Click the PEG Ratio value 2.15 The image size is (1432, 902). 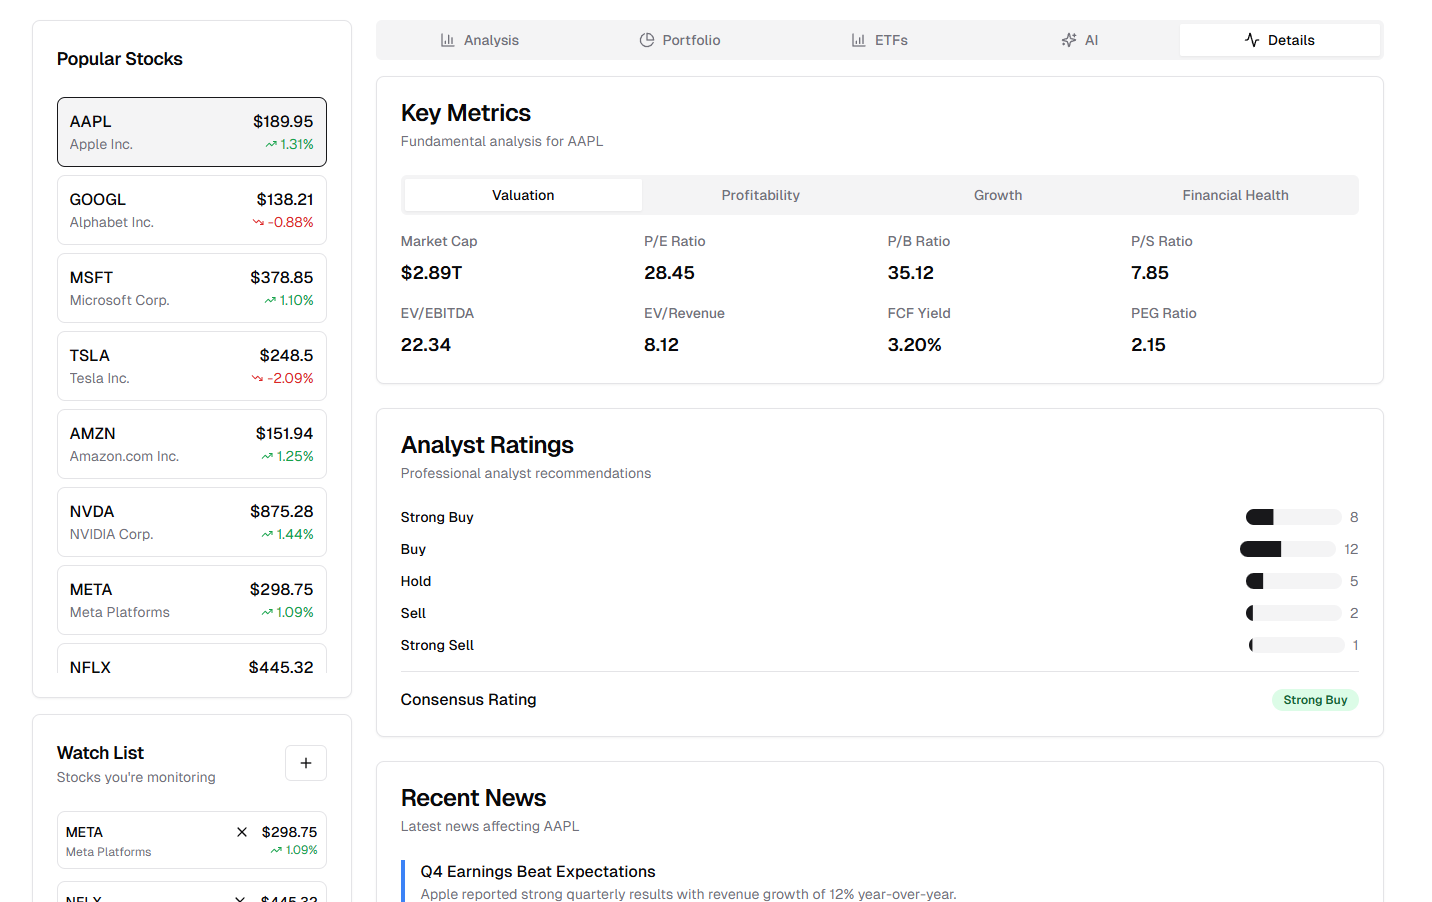pos(1148,345)
